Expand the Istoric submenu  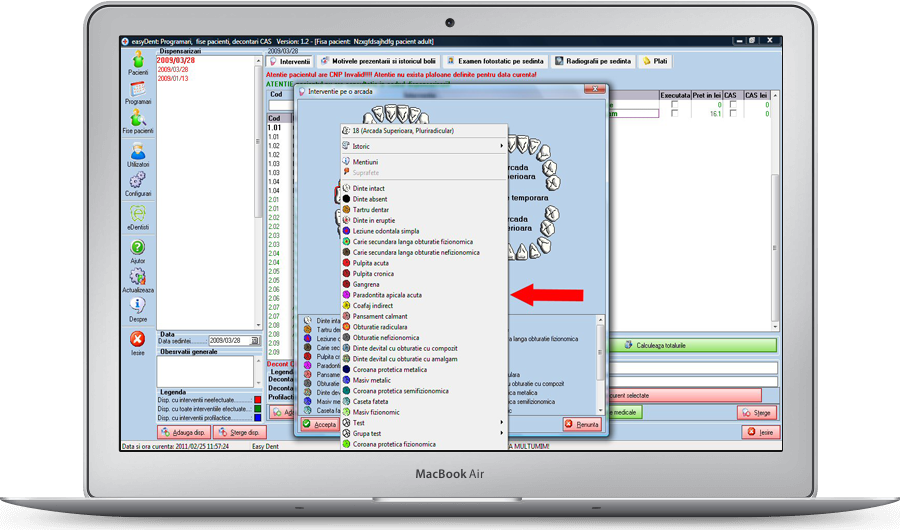[420, 146]
